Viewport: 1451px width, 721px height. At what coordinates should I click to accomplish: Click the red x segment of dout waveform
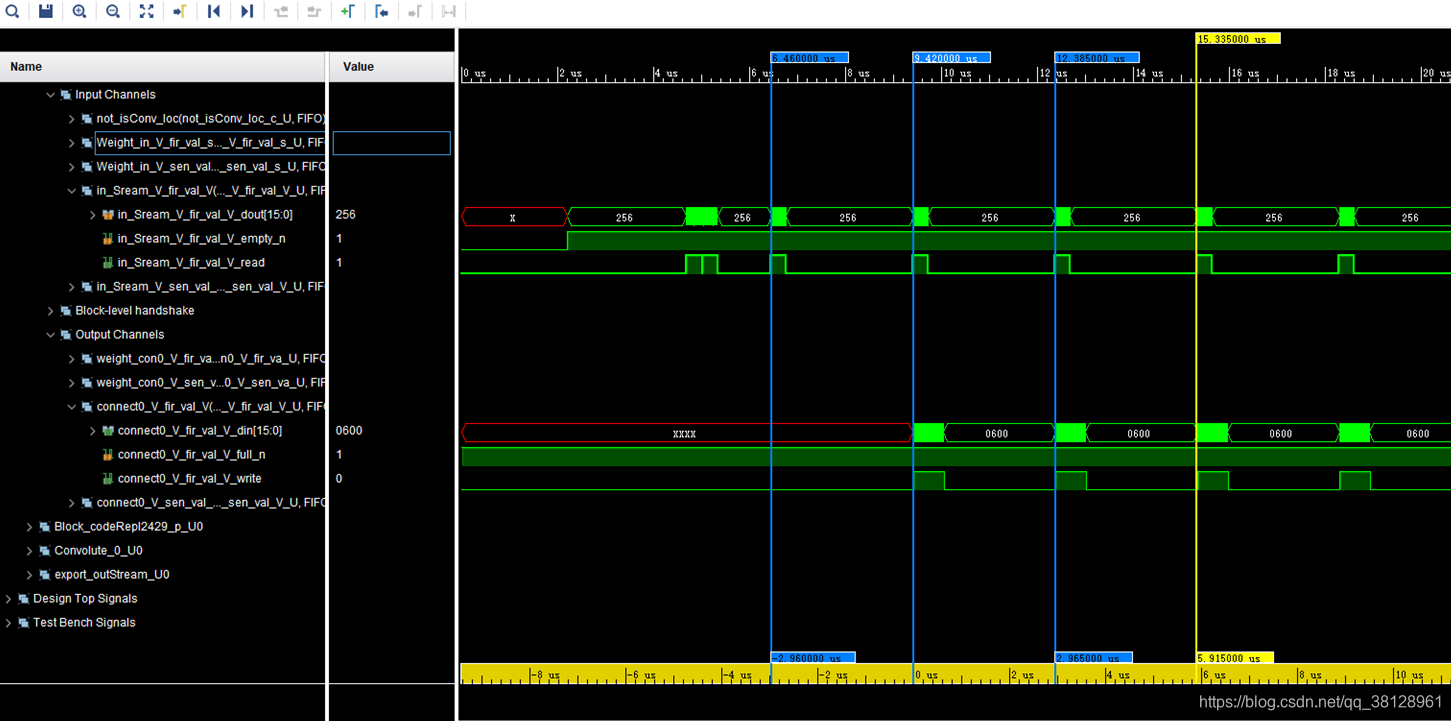click(513, 217)
